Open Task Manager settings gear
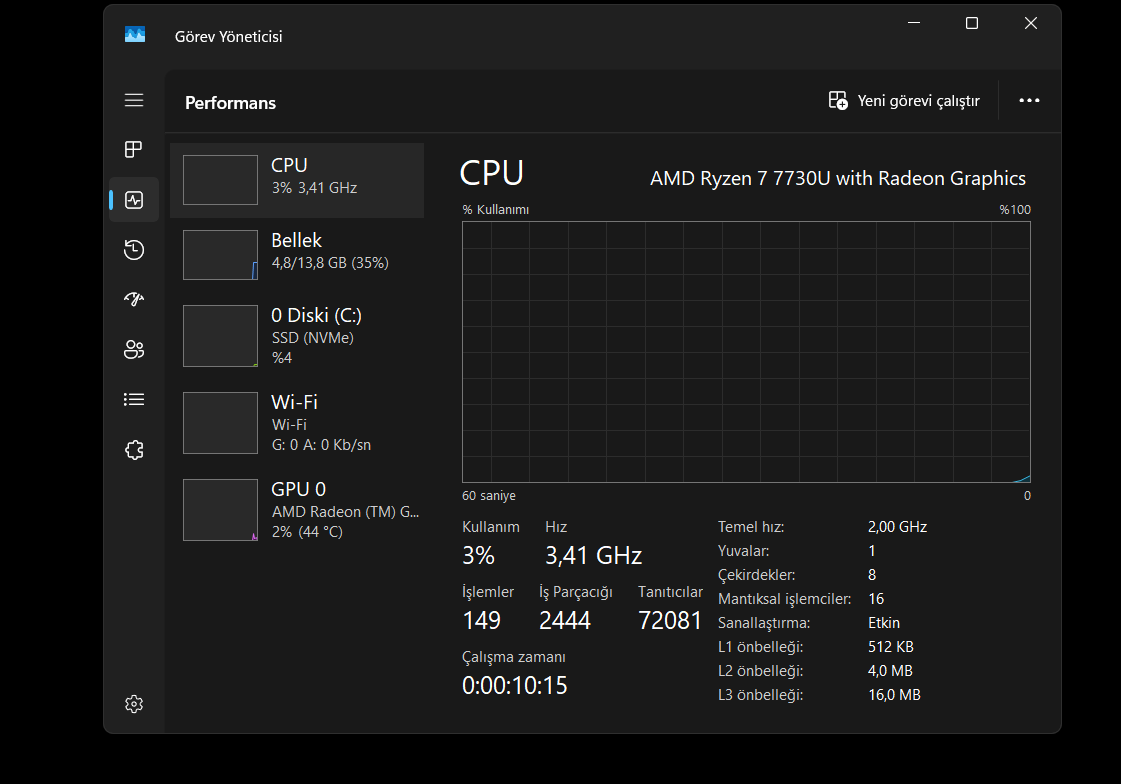1121x784 pixels. coord(134,704)
